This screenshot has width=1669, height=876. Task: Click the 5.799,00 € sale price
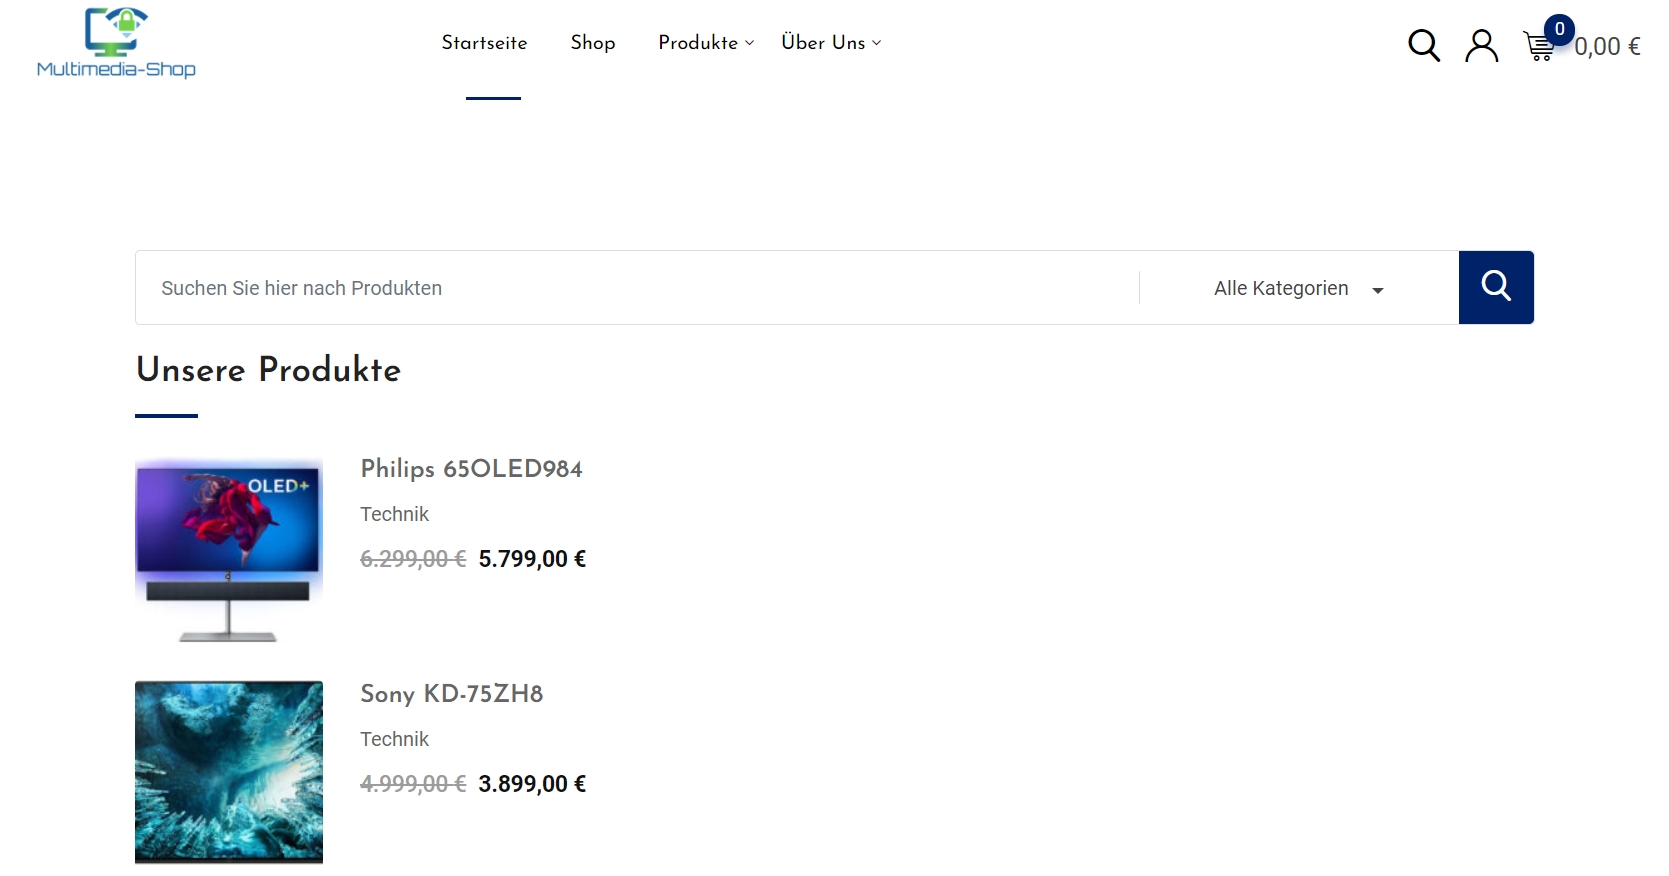pos(532,559)
